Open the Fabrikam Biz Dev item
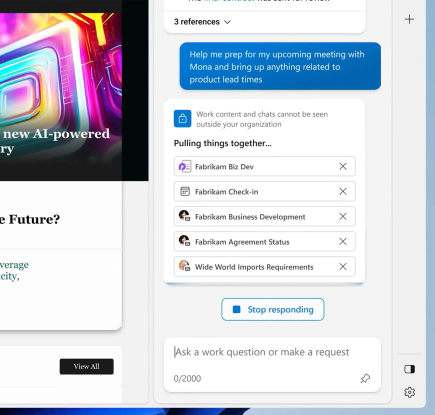Screen dimensions: 435x415 click(x=265, y=166)
